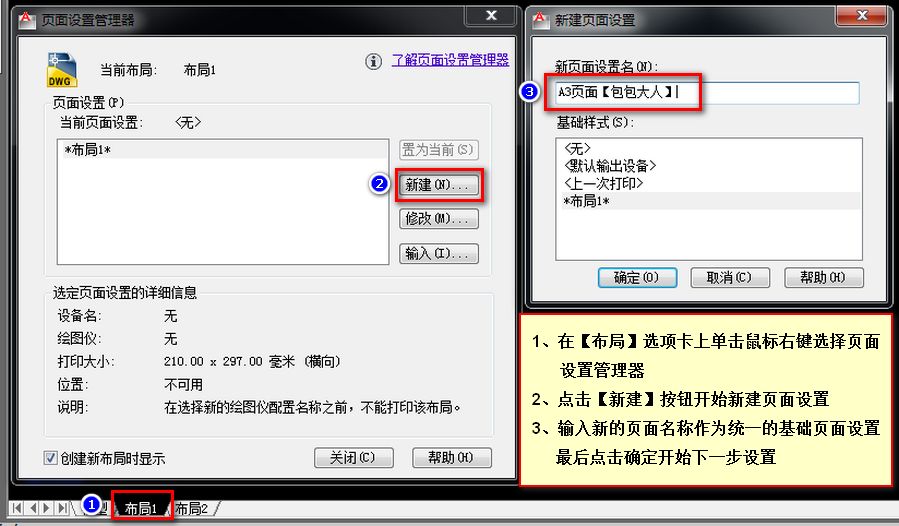899x526 pixels.
Task: Switch to the 布局1 tab
Action: coord(141,508)
